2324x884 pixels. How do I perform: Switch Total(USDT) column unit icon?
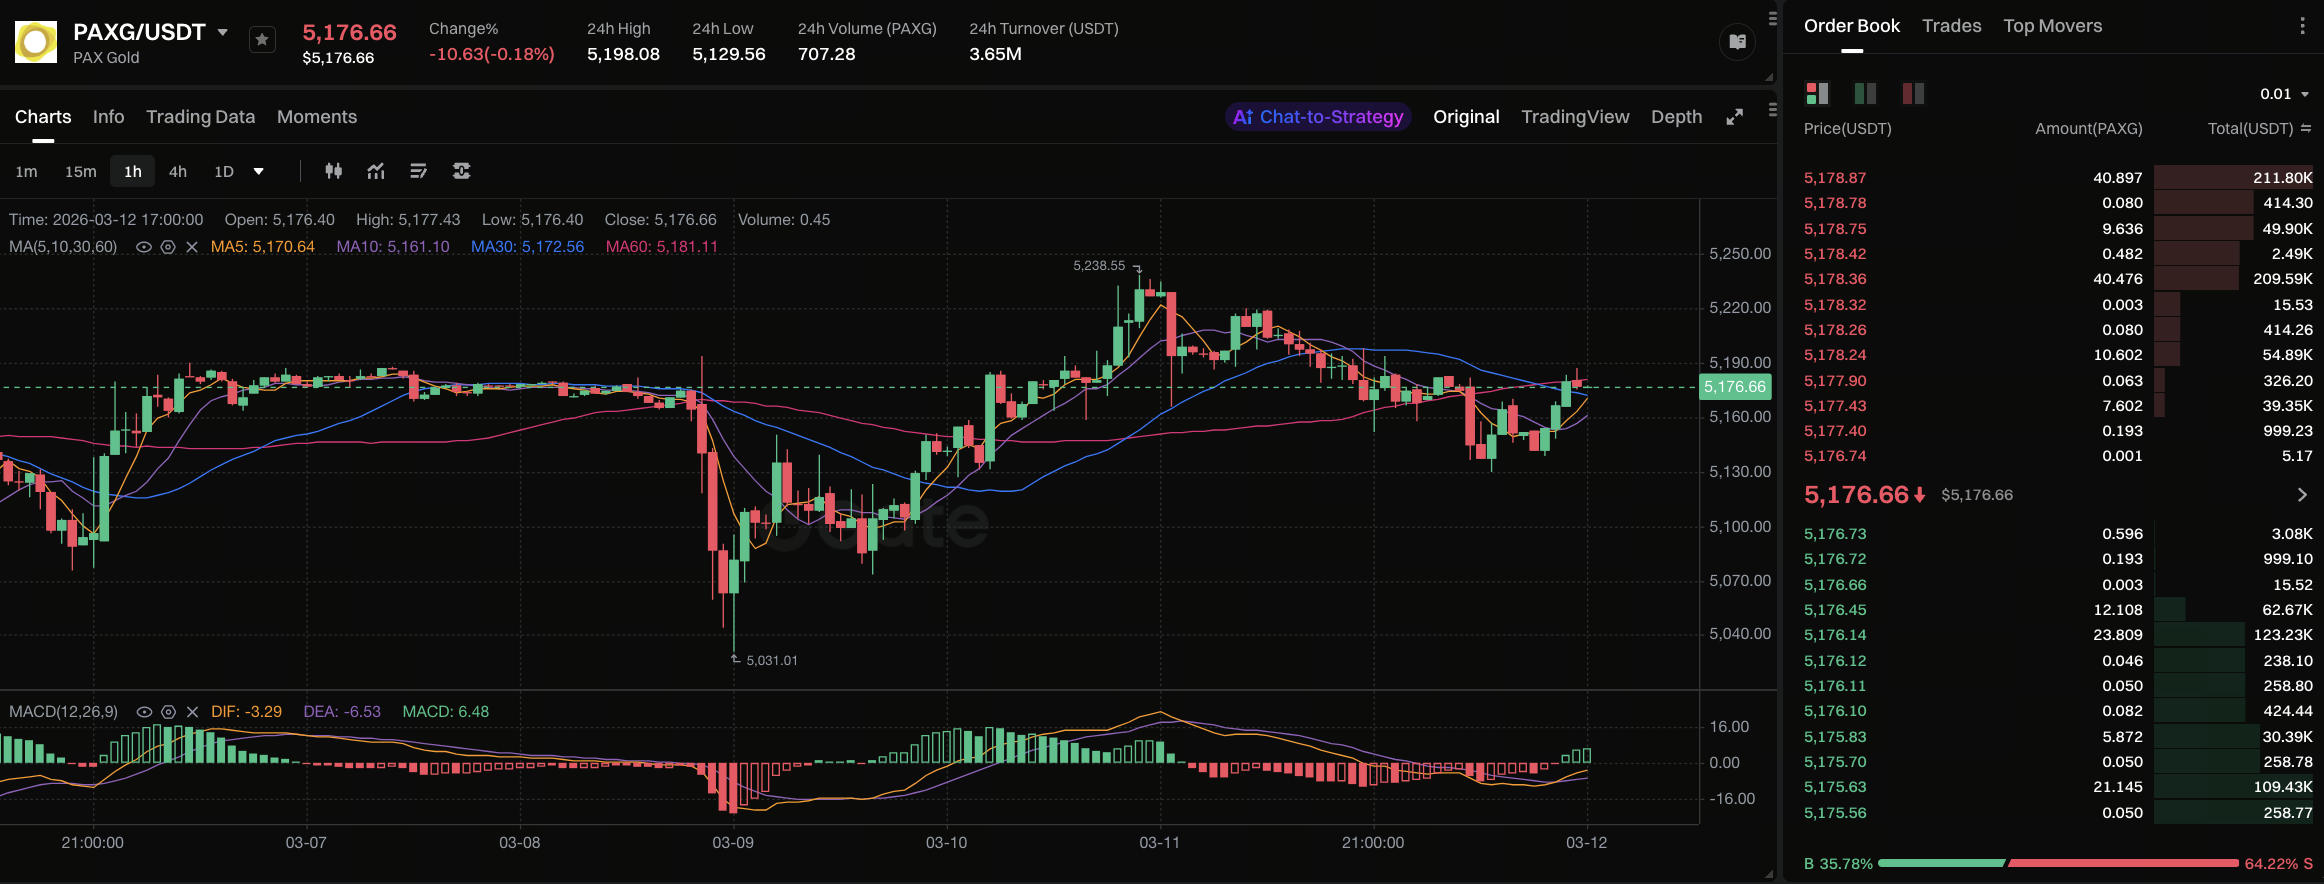click(2306, 128)
